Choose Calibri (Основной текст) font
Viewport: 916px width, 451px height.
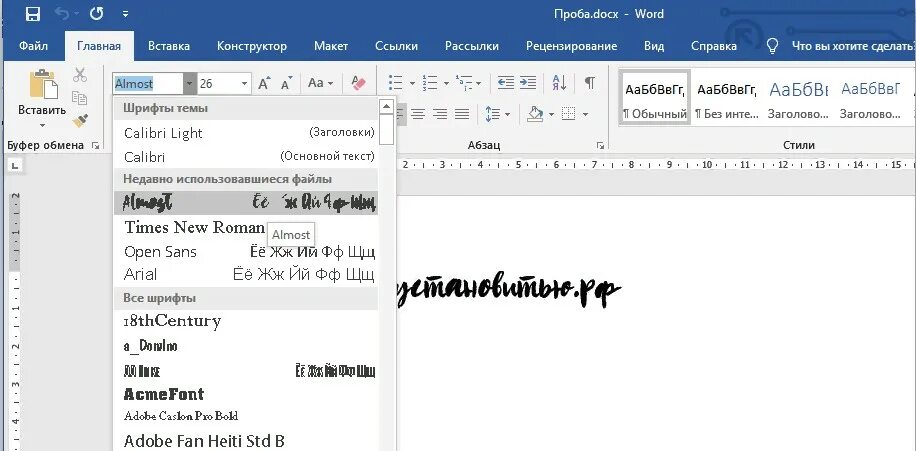(246, 157)
